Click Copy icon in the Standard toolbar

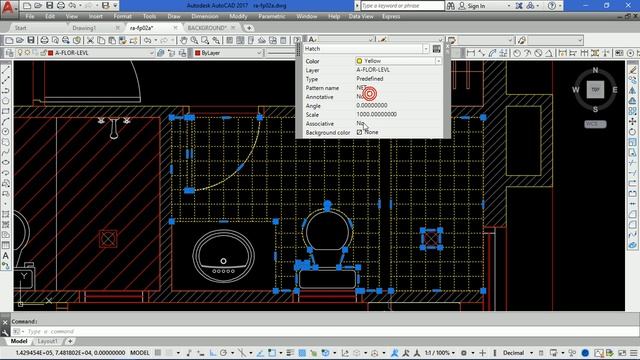[101, 40]
